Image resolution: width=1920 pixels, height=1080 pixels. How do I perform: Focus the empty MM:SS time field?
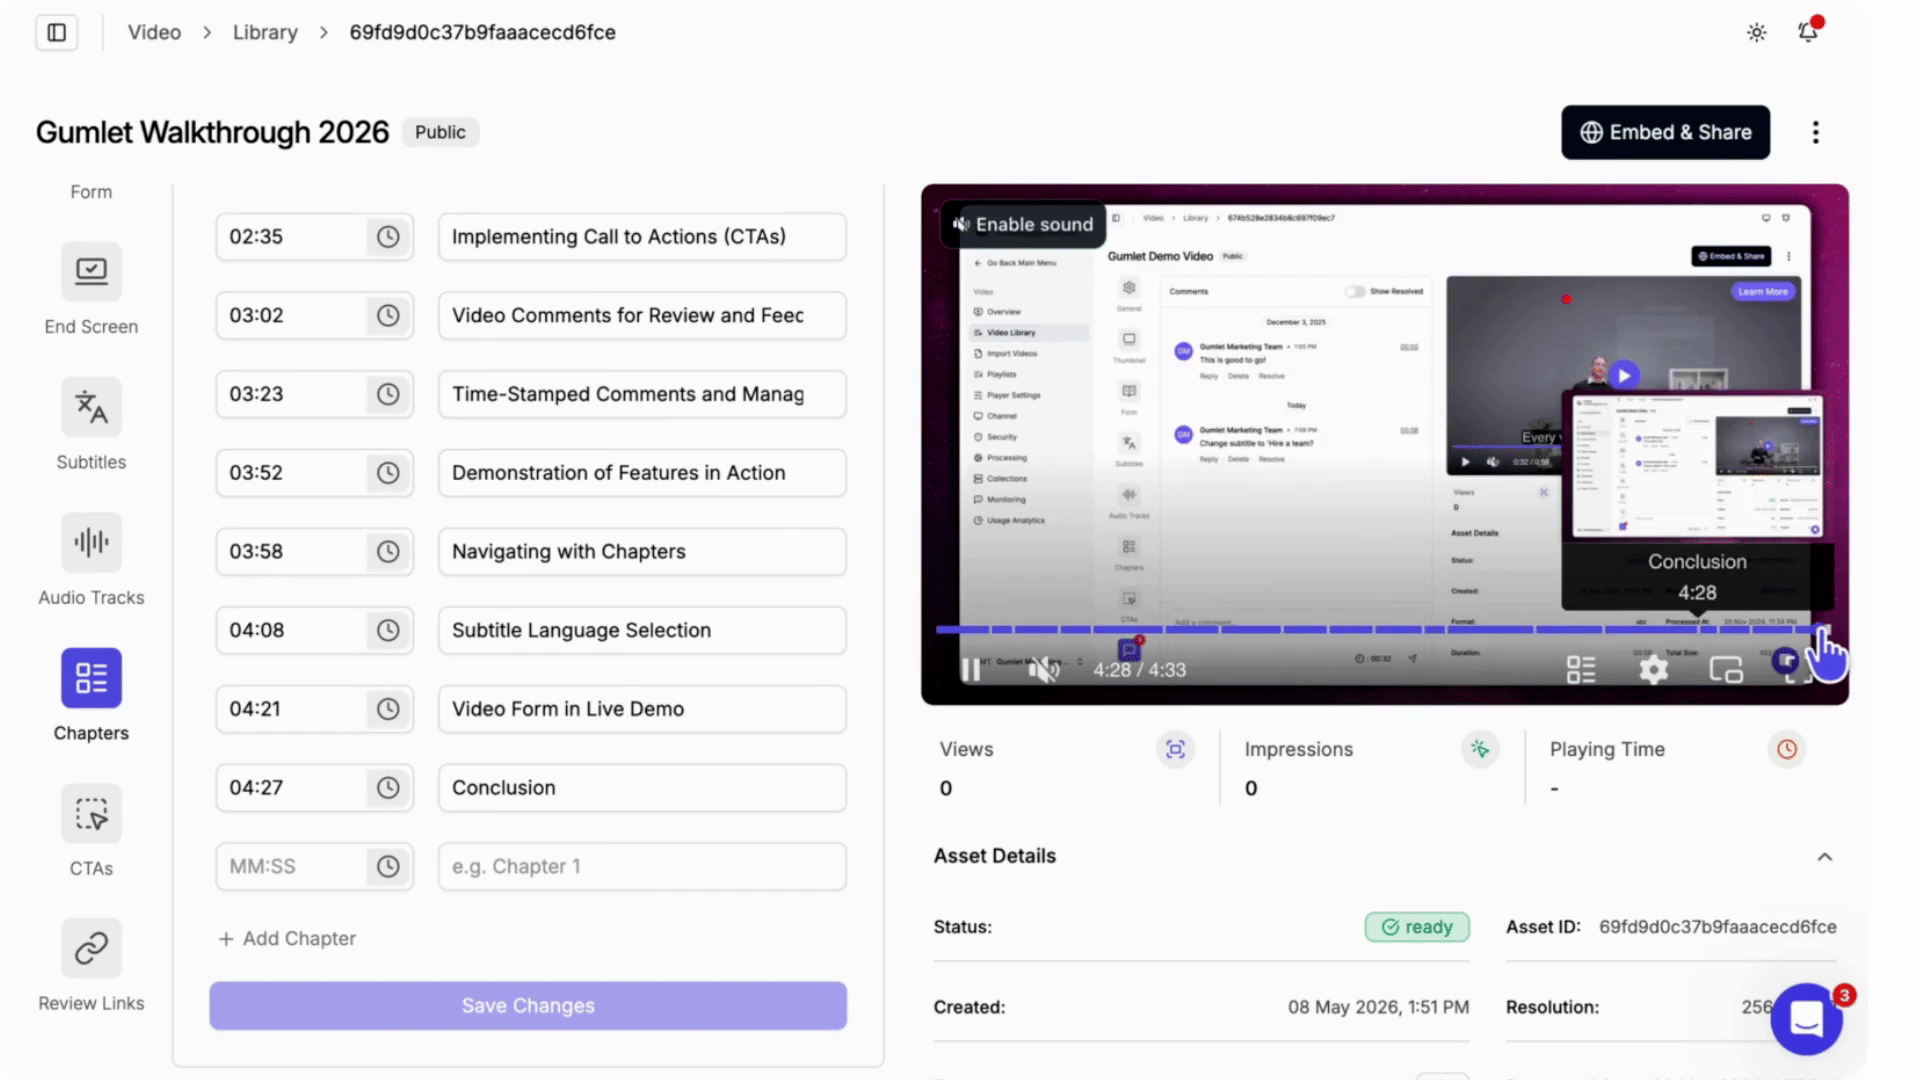tap(292, 867)
